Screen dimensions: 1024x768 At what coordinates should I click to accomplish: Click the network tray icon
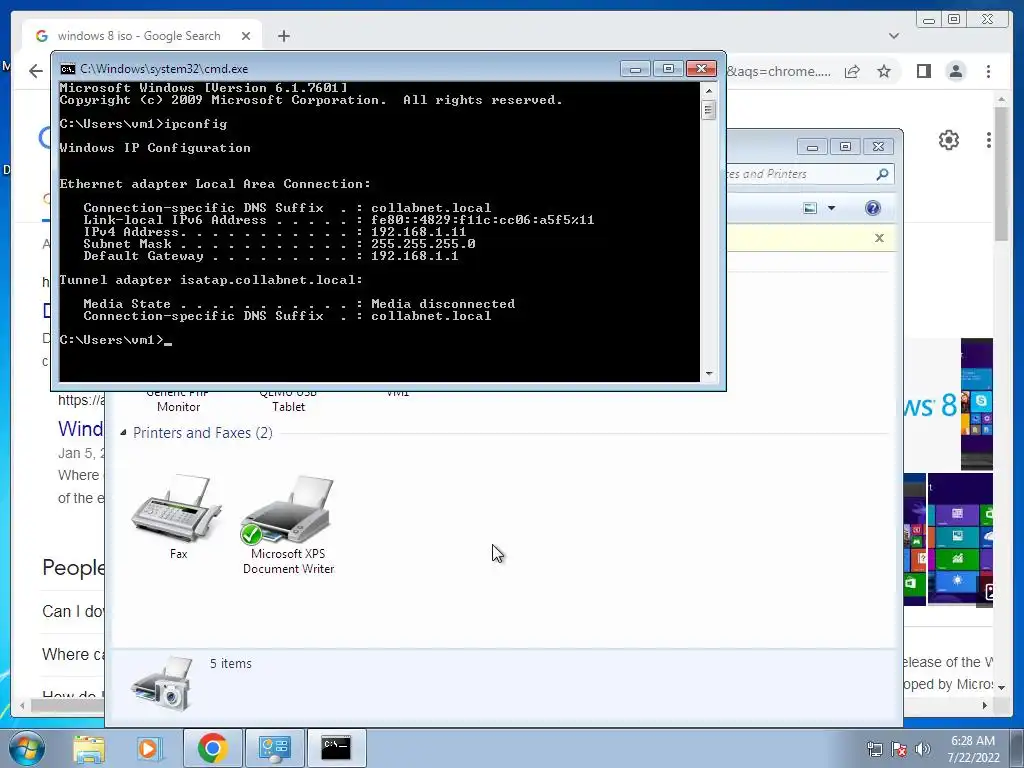point(874,749)
